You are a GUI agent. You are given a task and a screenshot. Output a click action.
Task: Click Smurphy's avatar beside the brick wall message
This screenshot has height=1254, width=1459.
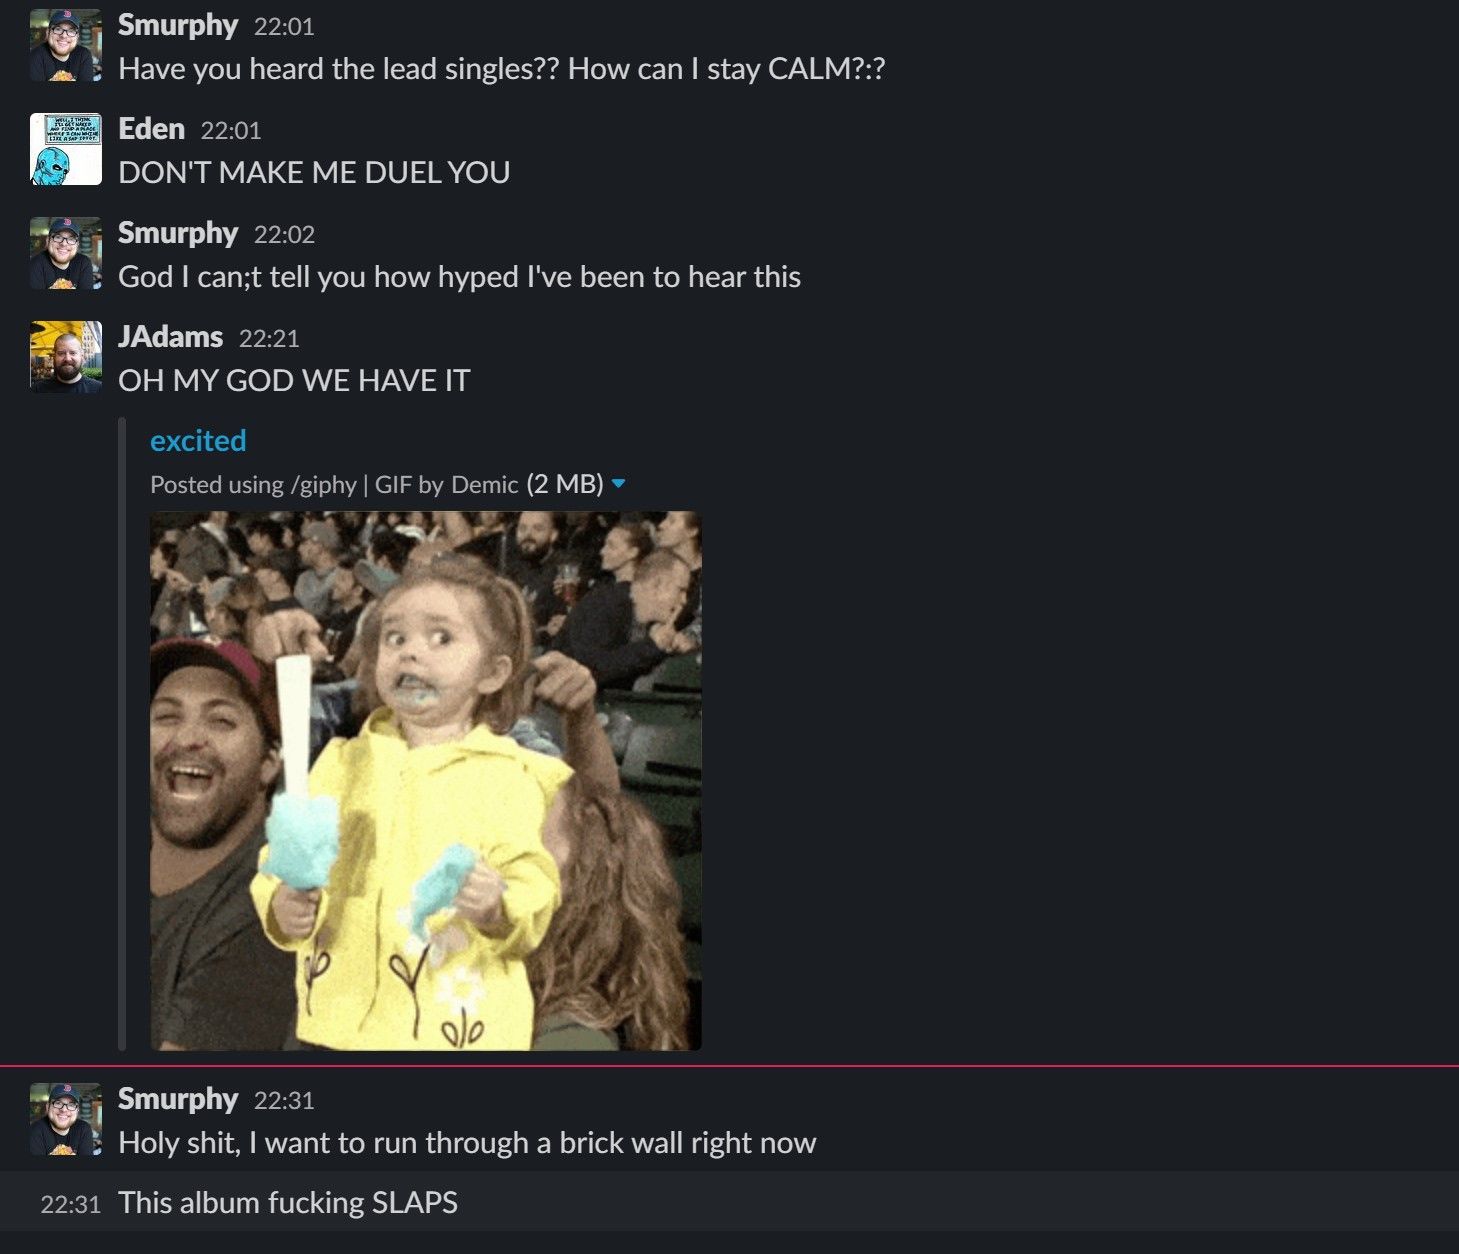point(66,1119)
